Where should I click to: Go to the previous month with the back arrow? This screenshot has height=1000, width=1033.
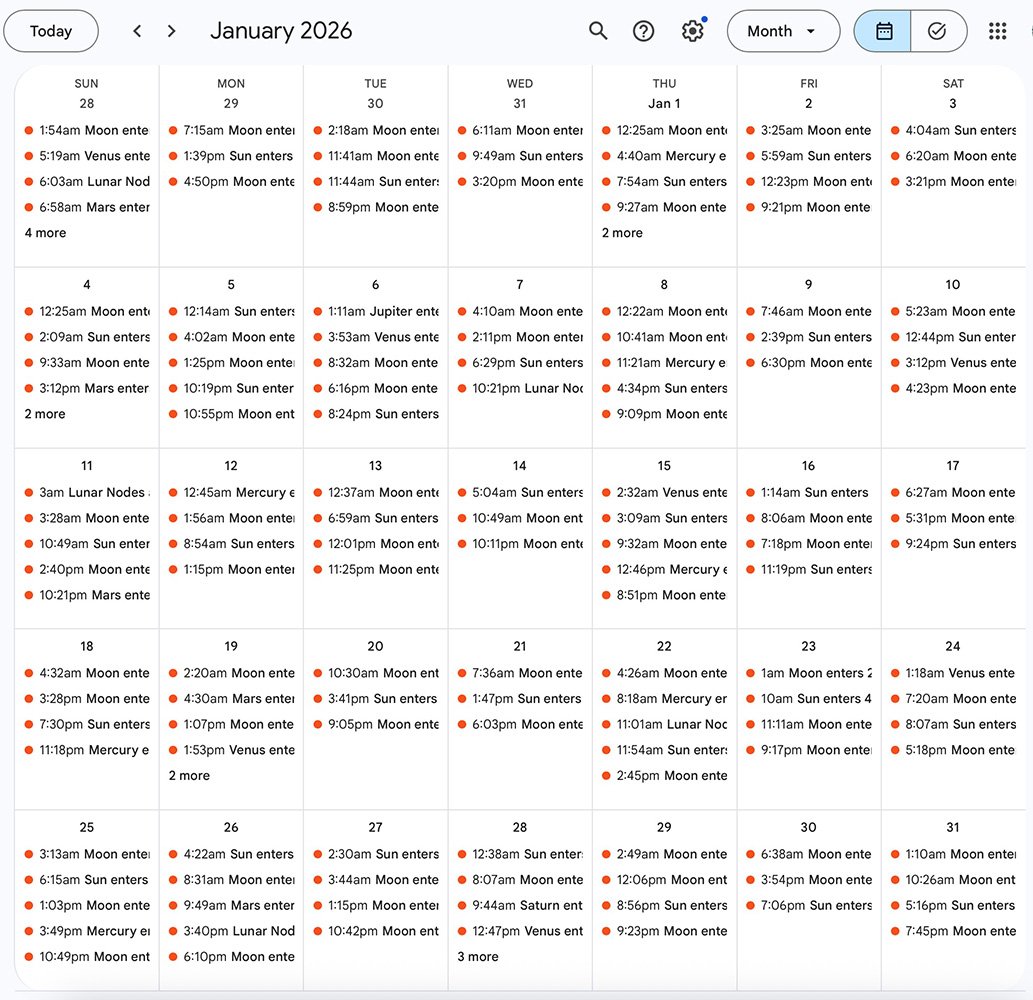(137, 31)
